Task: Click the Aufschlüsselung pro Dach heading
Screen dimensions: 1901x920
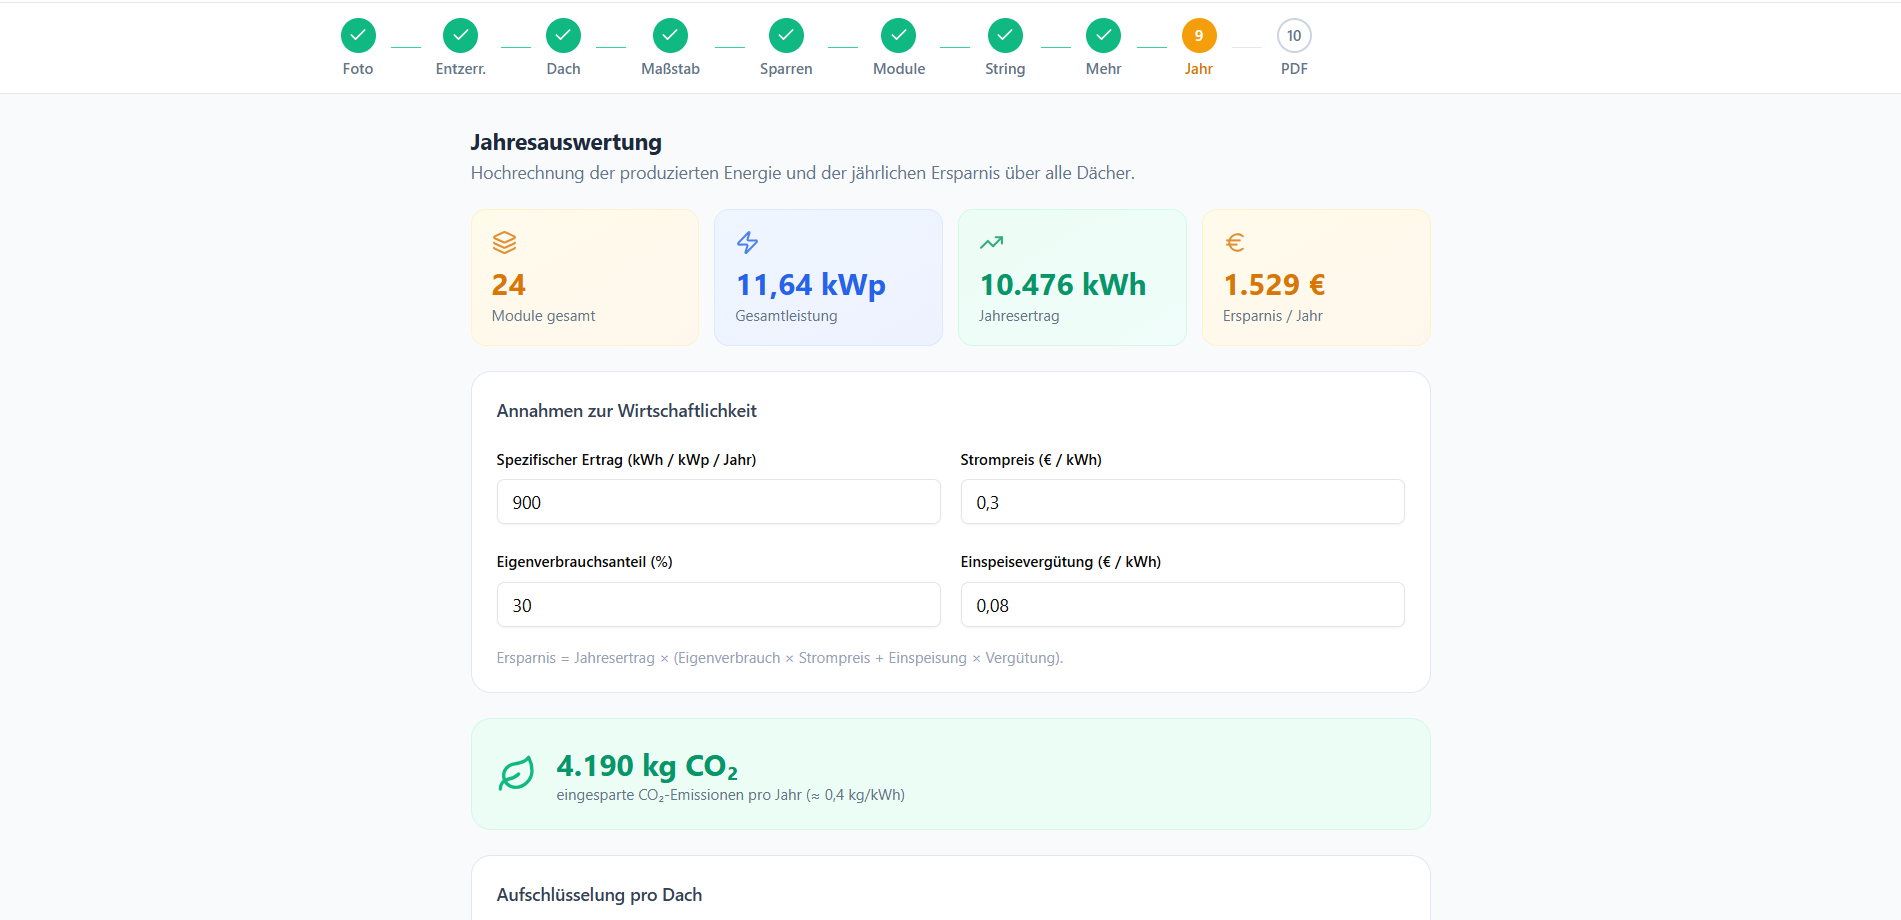Action: pyautogui.click(x=599, y=895)
